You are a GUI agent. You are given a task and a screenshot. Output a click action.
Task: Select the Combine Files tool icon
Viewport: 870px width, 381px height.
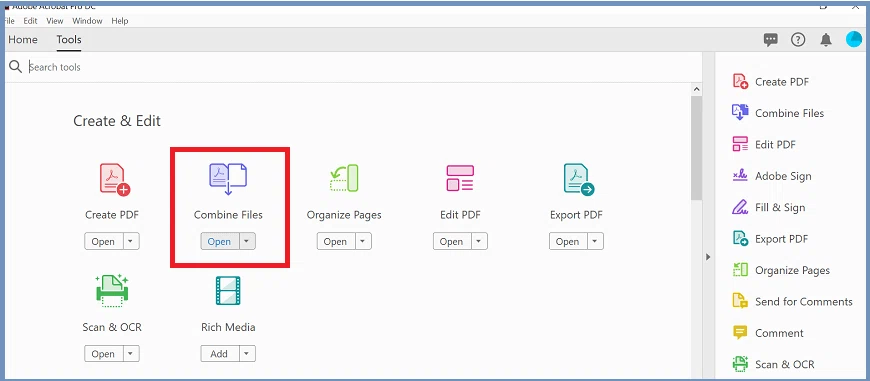pyautogui.click(x=228, y=179)
